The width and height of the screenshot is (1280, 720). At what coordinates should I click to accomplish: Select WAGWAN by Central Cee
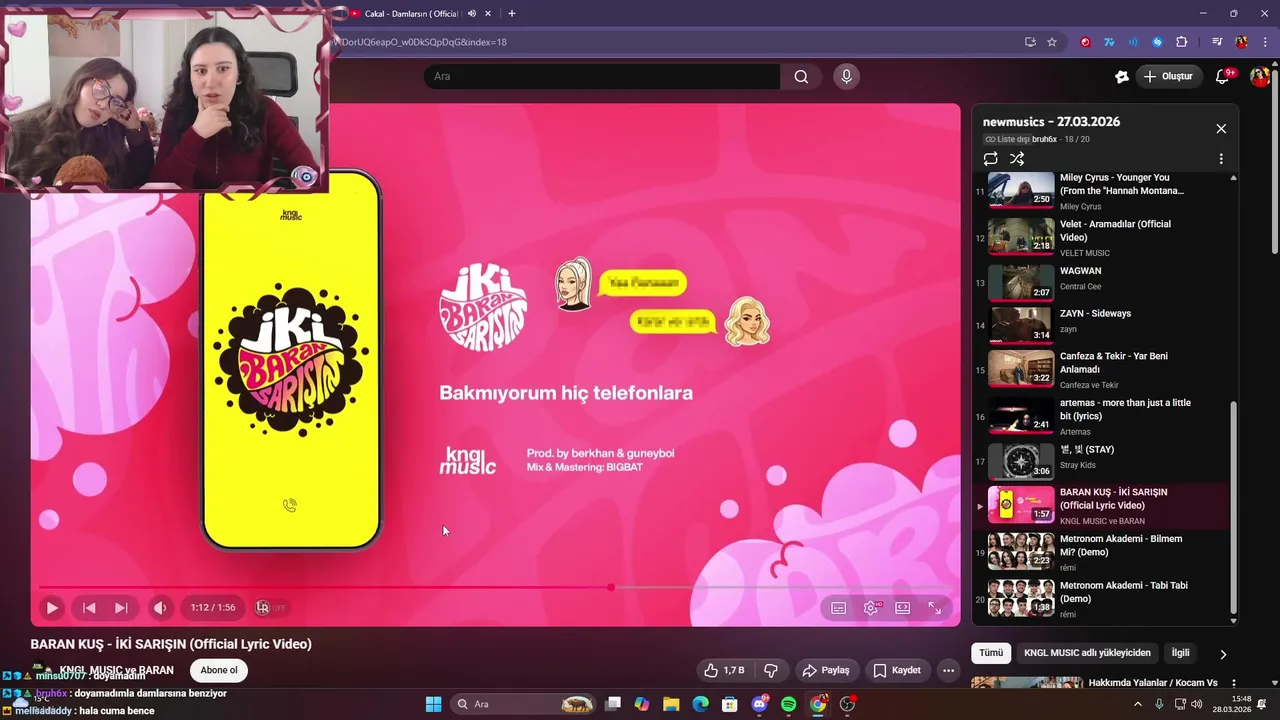pos(1099,284)
